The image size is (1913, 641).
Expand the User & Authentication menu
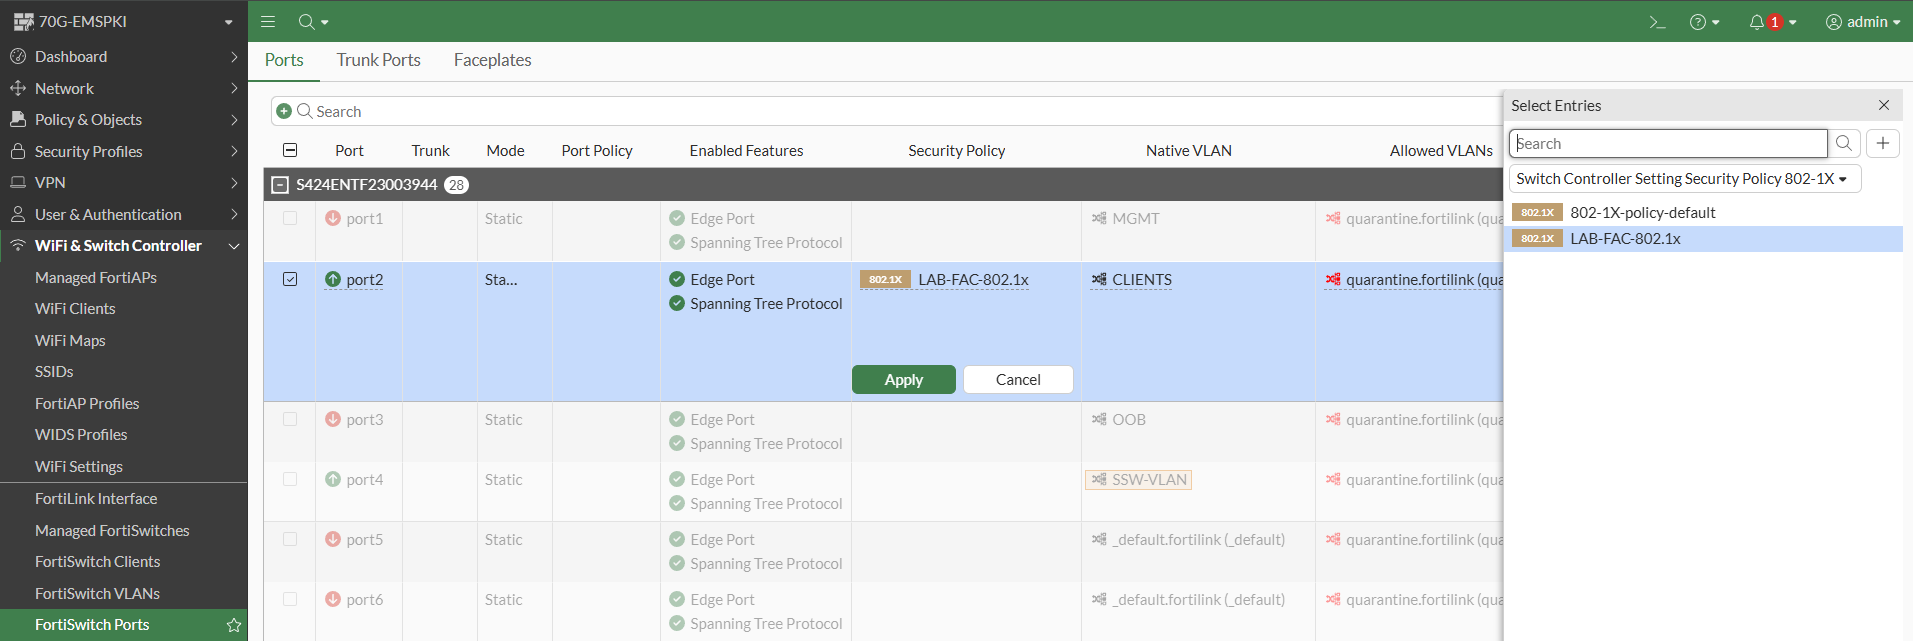point(234,214)
